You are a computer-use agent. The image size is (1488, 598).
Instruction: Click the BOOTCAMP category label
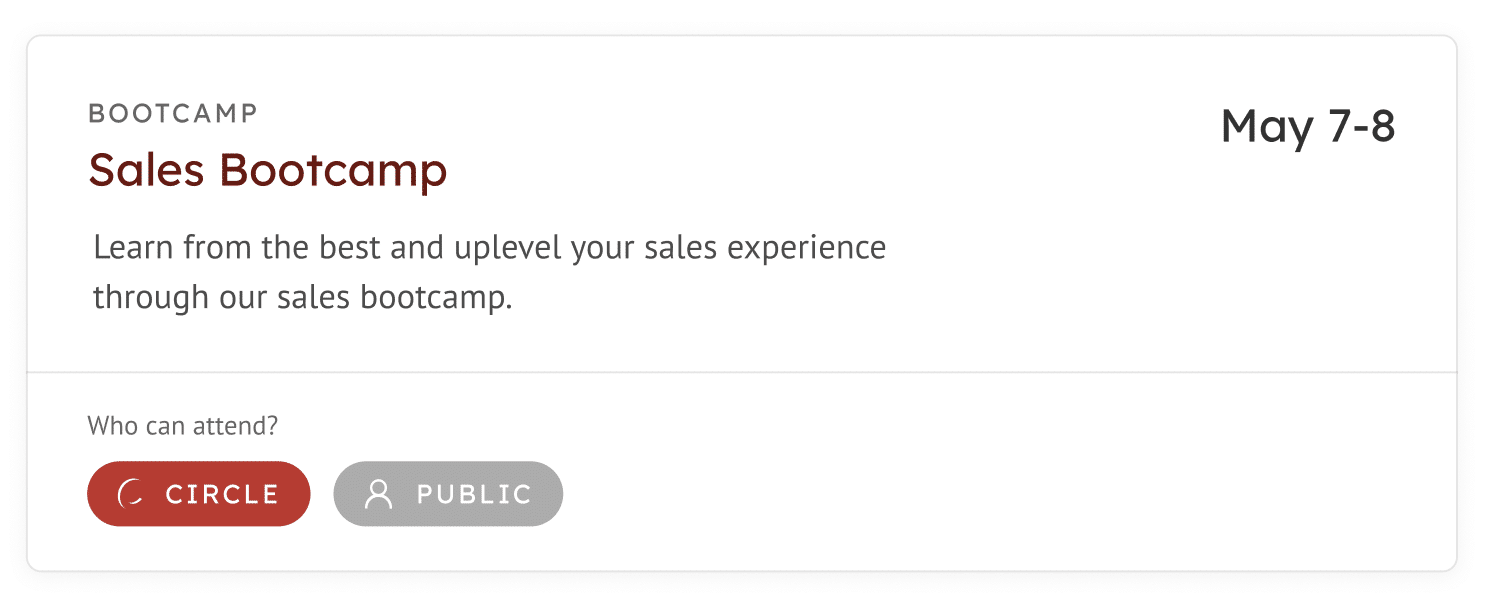(x=173, y=114)
